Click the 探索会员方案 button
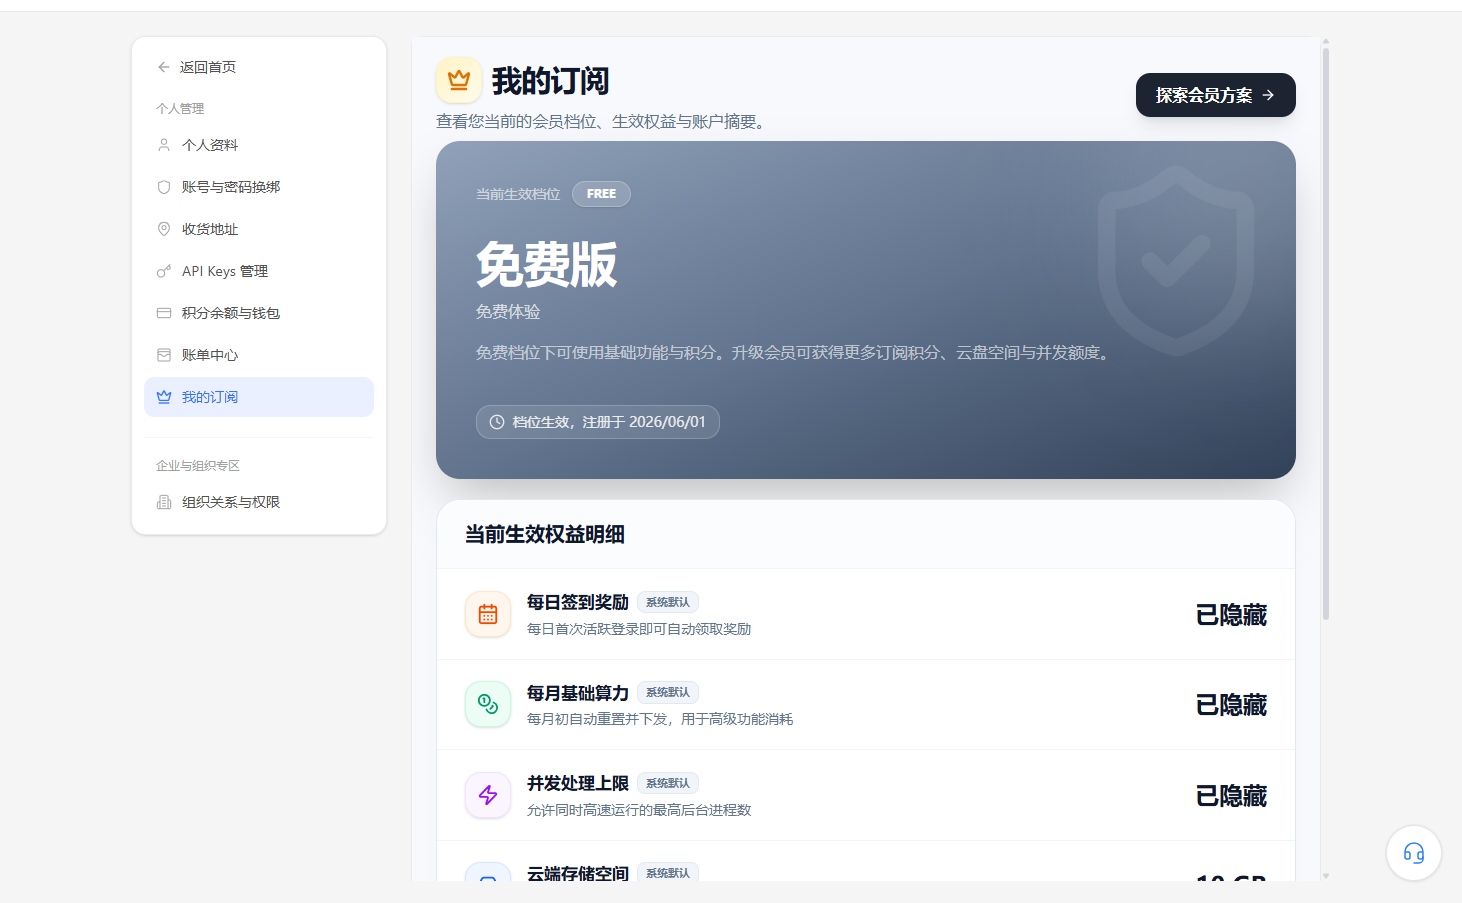This screenshot has width=1462, height=903. point(1216,95)
